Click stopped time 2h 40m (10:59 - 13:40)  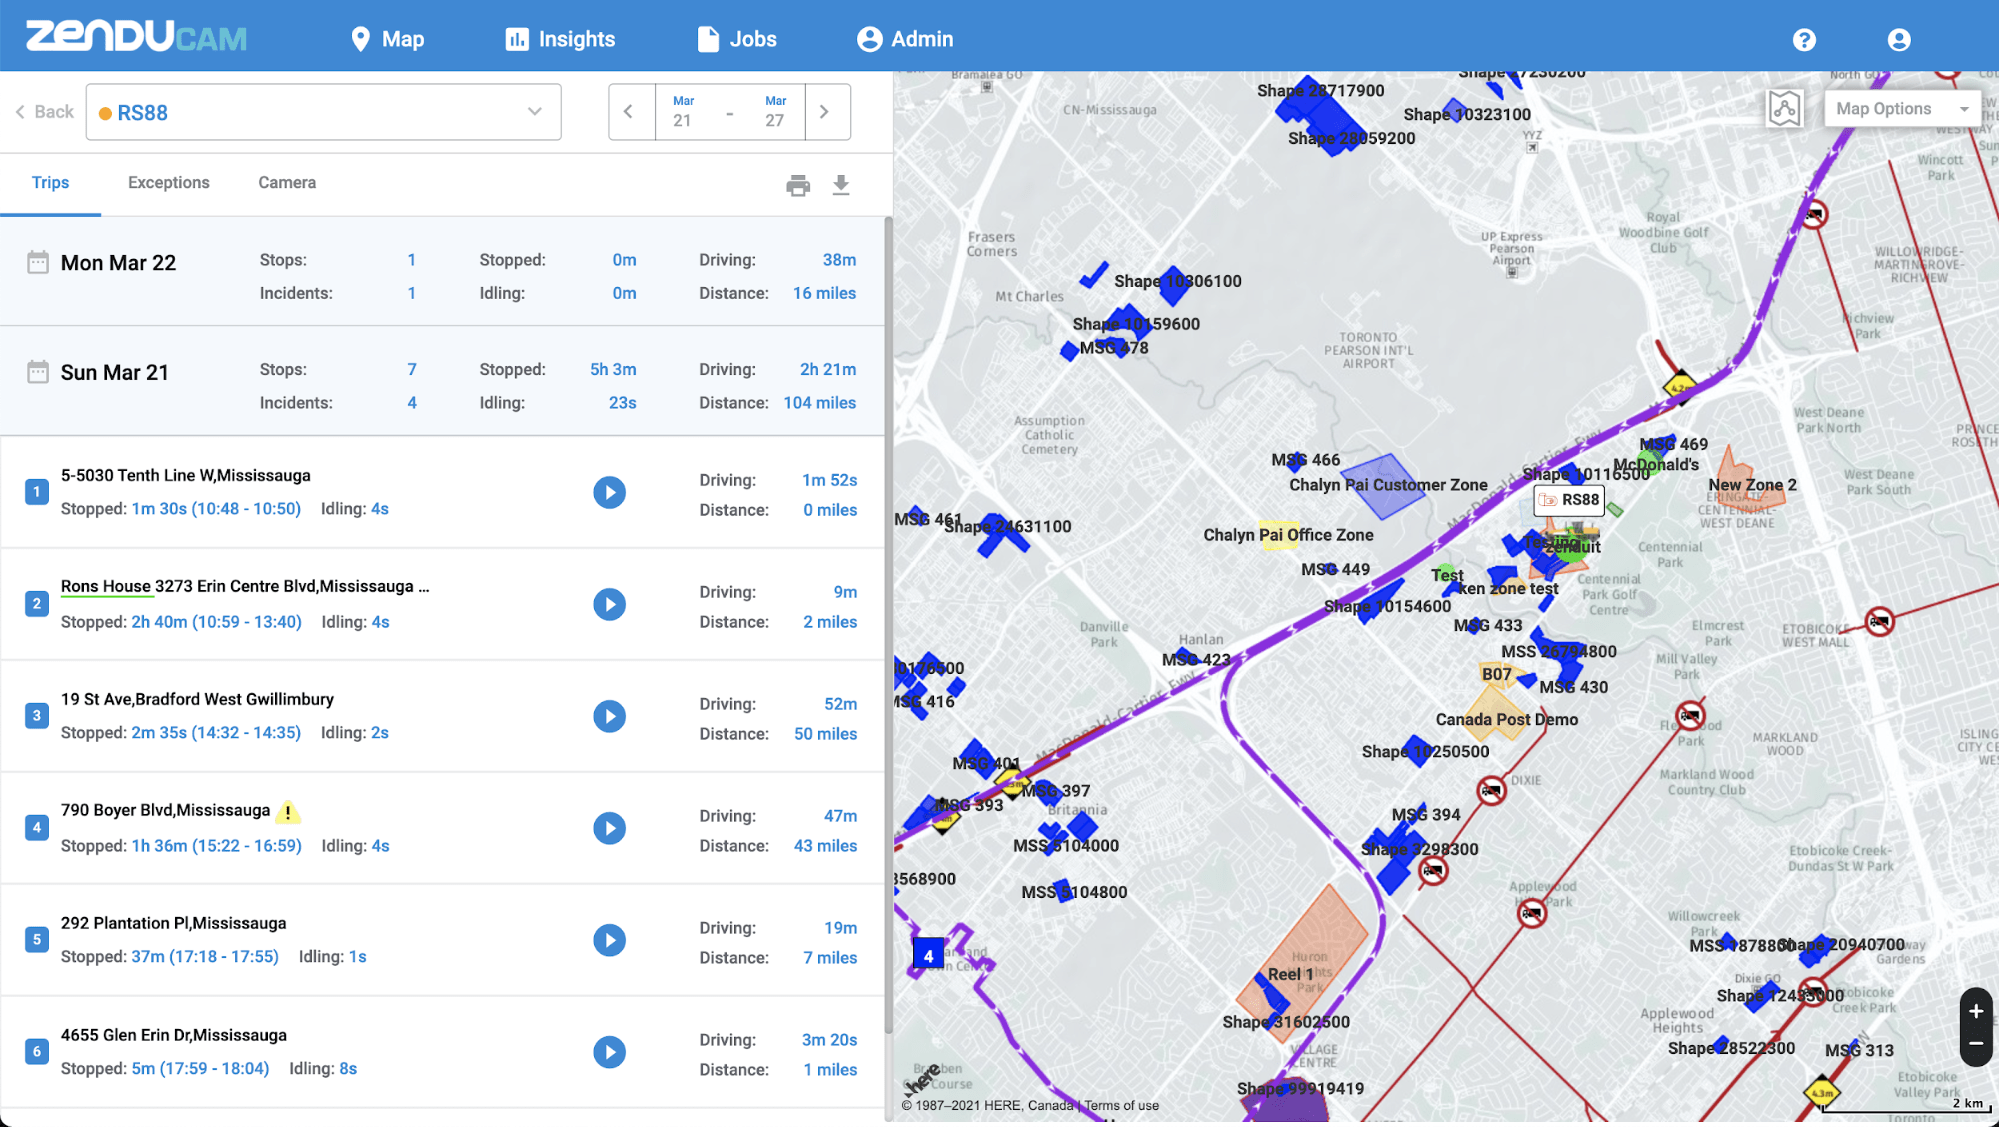coord(216,622)
